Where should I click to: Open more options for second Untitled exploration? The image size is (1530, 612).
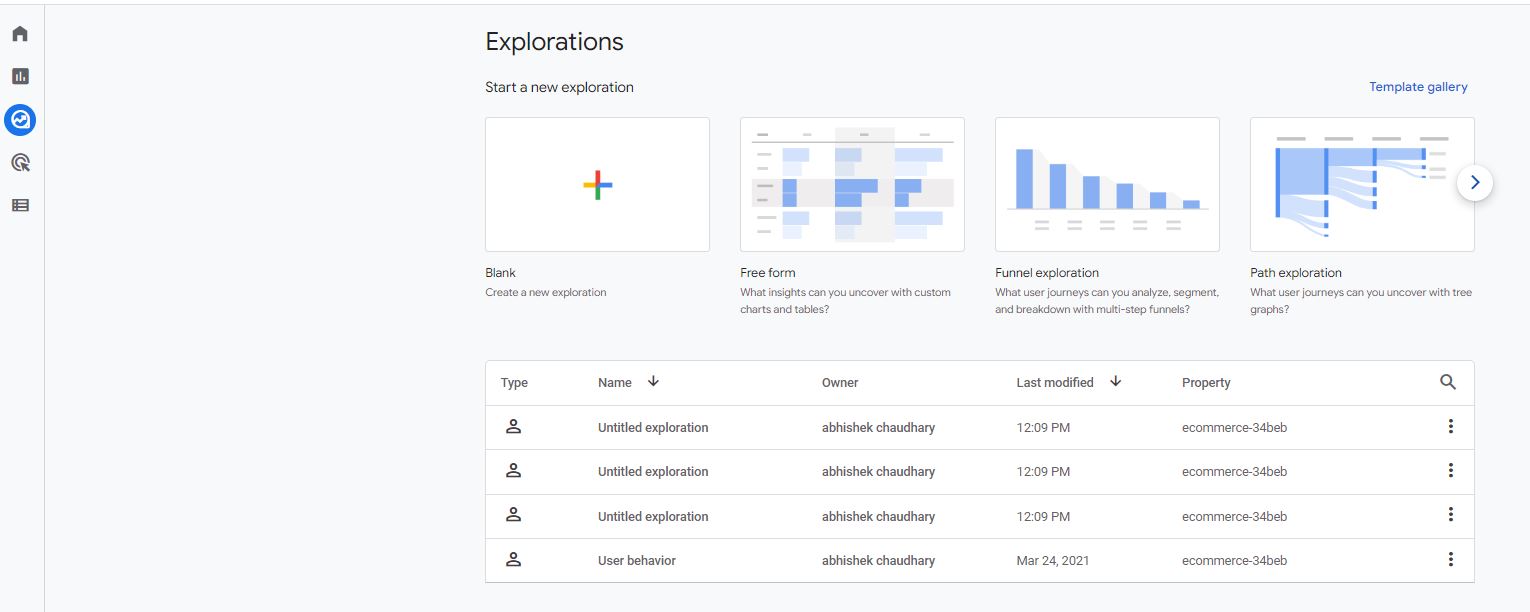coord(1450,471)
